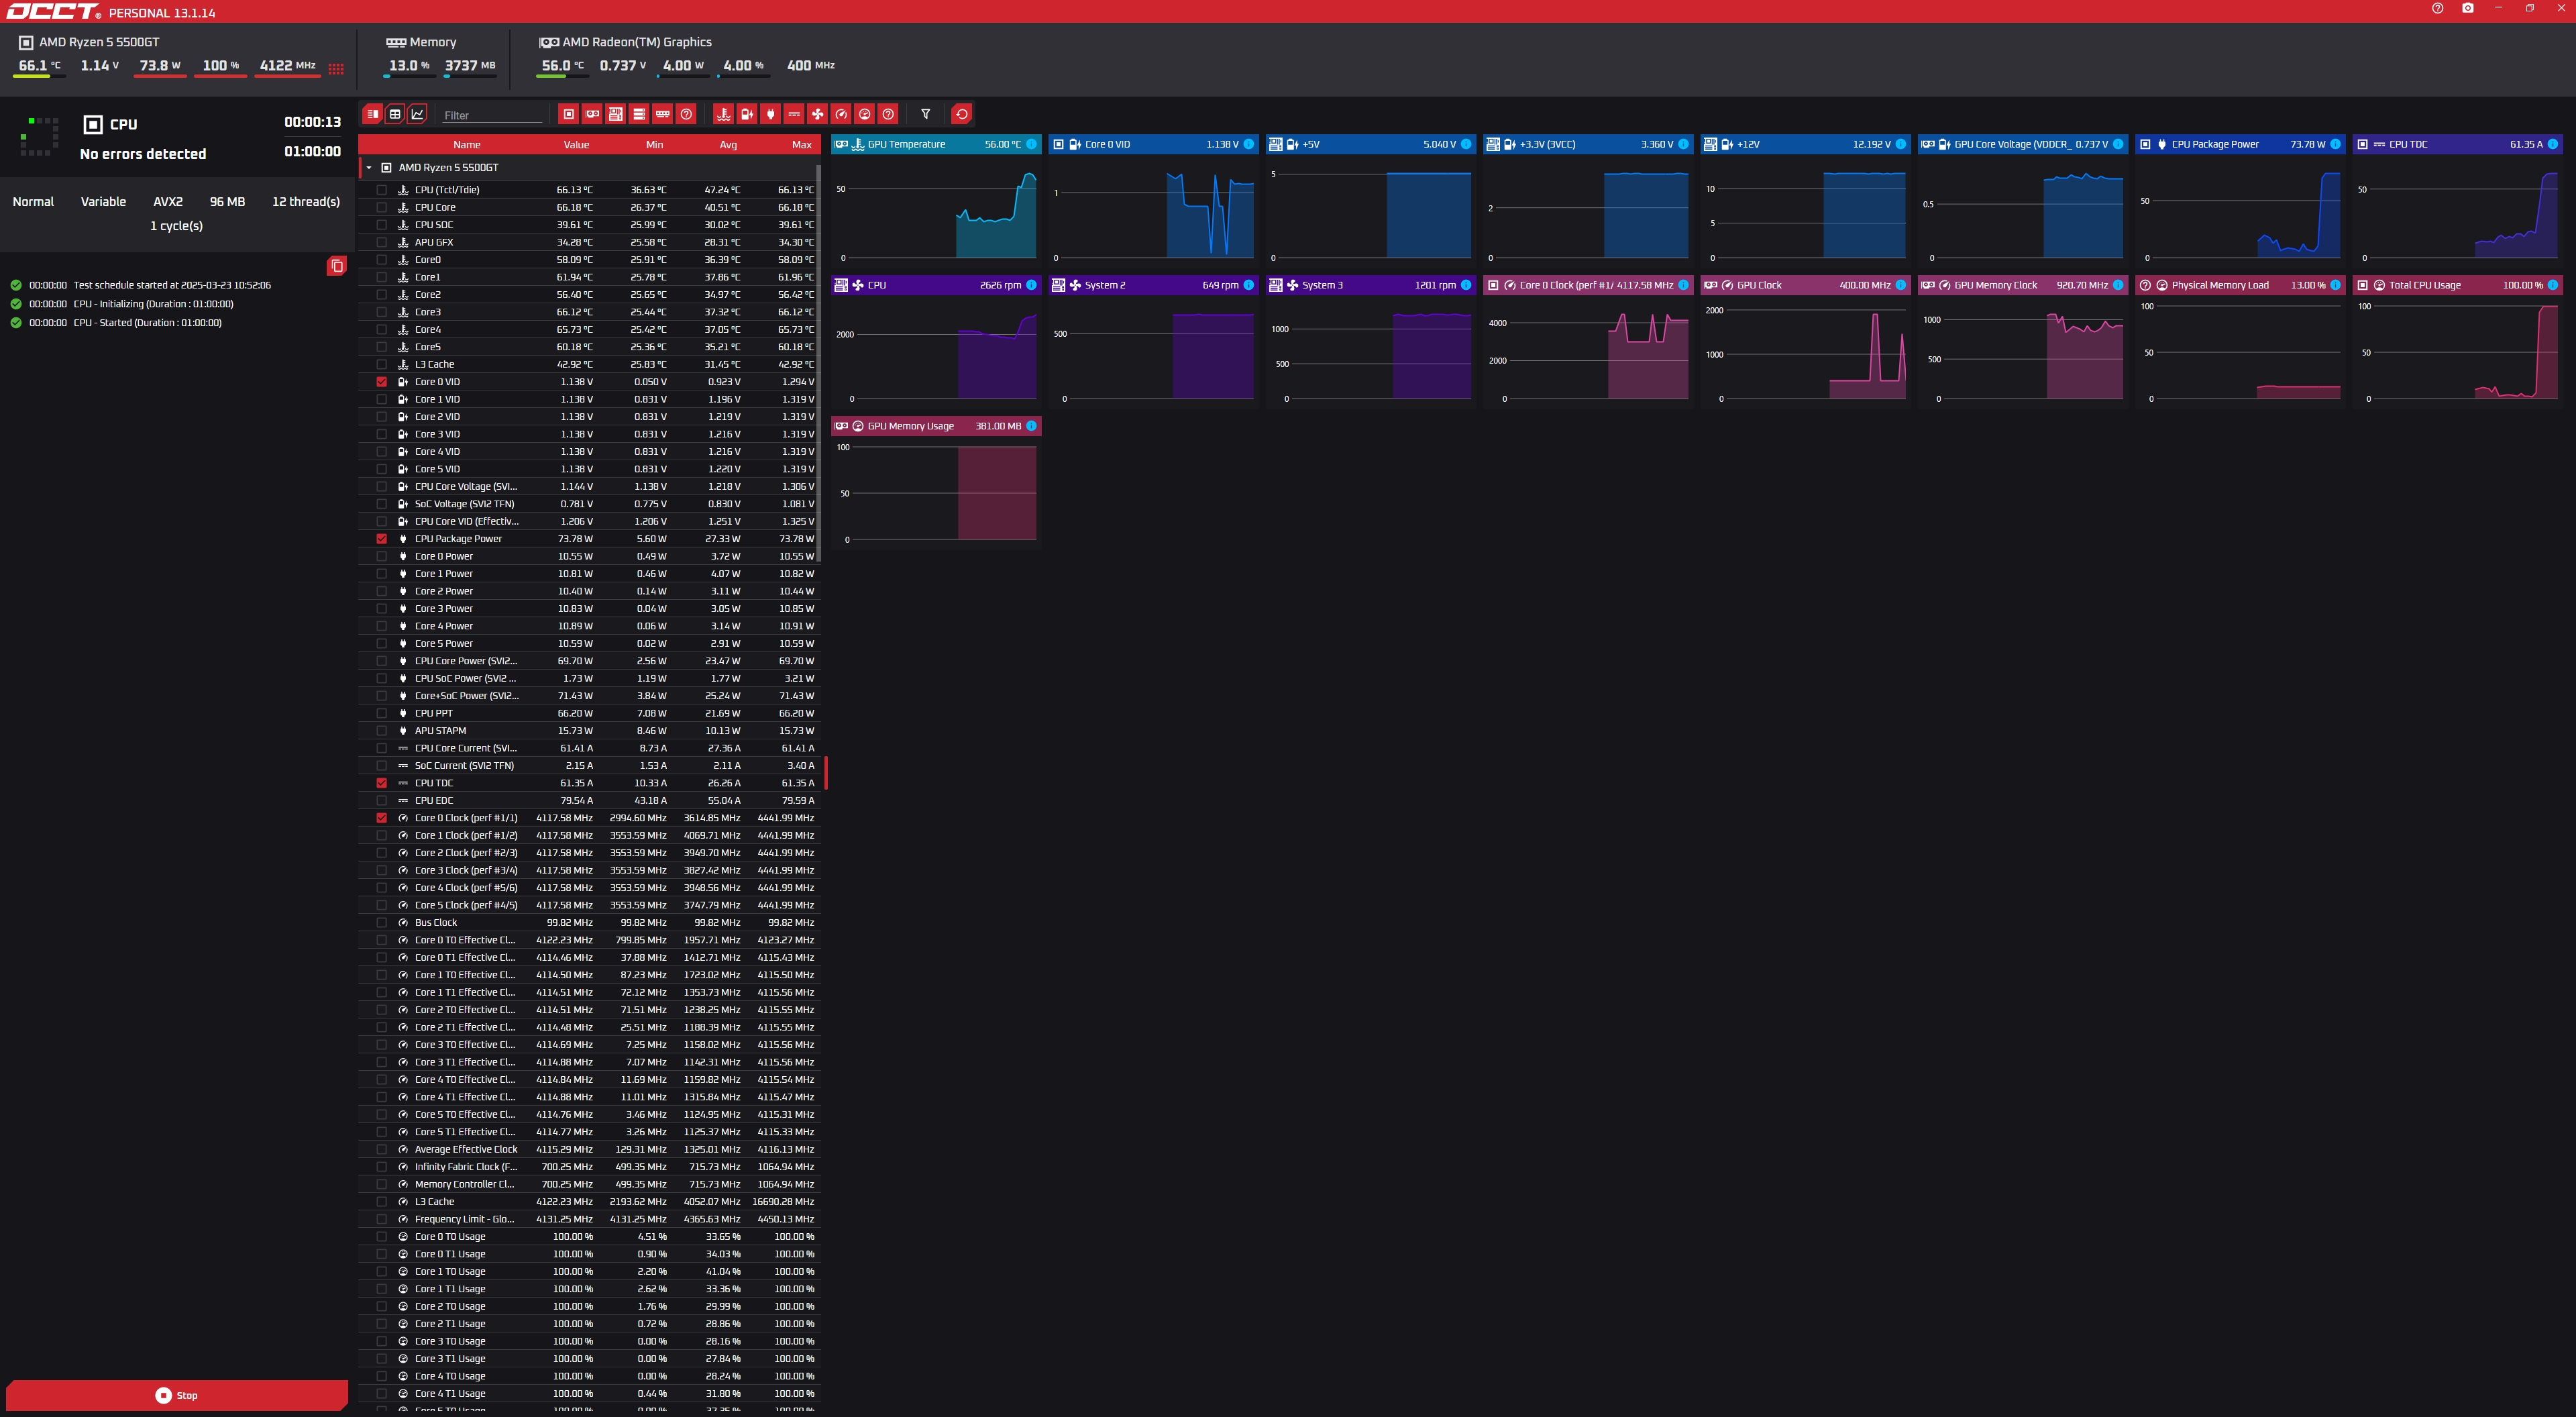2576x1417 pixels.
Task: Sort by the Value column header
Action: tap(577, 145)
